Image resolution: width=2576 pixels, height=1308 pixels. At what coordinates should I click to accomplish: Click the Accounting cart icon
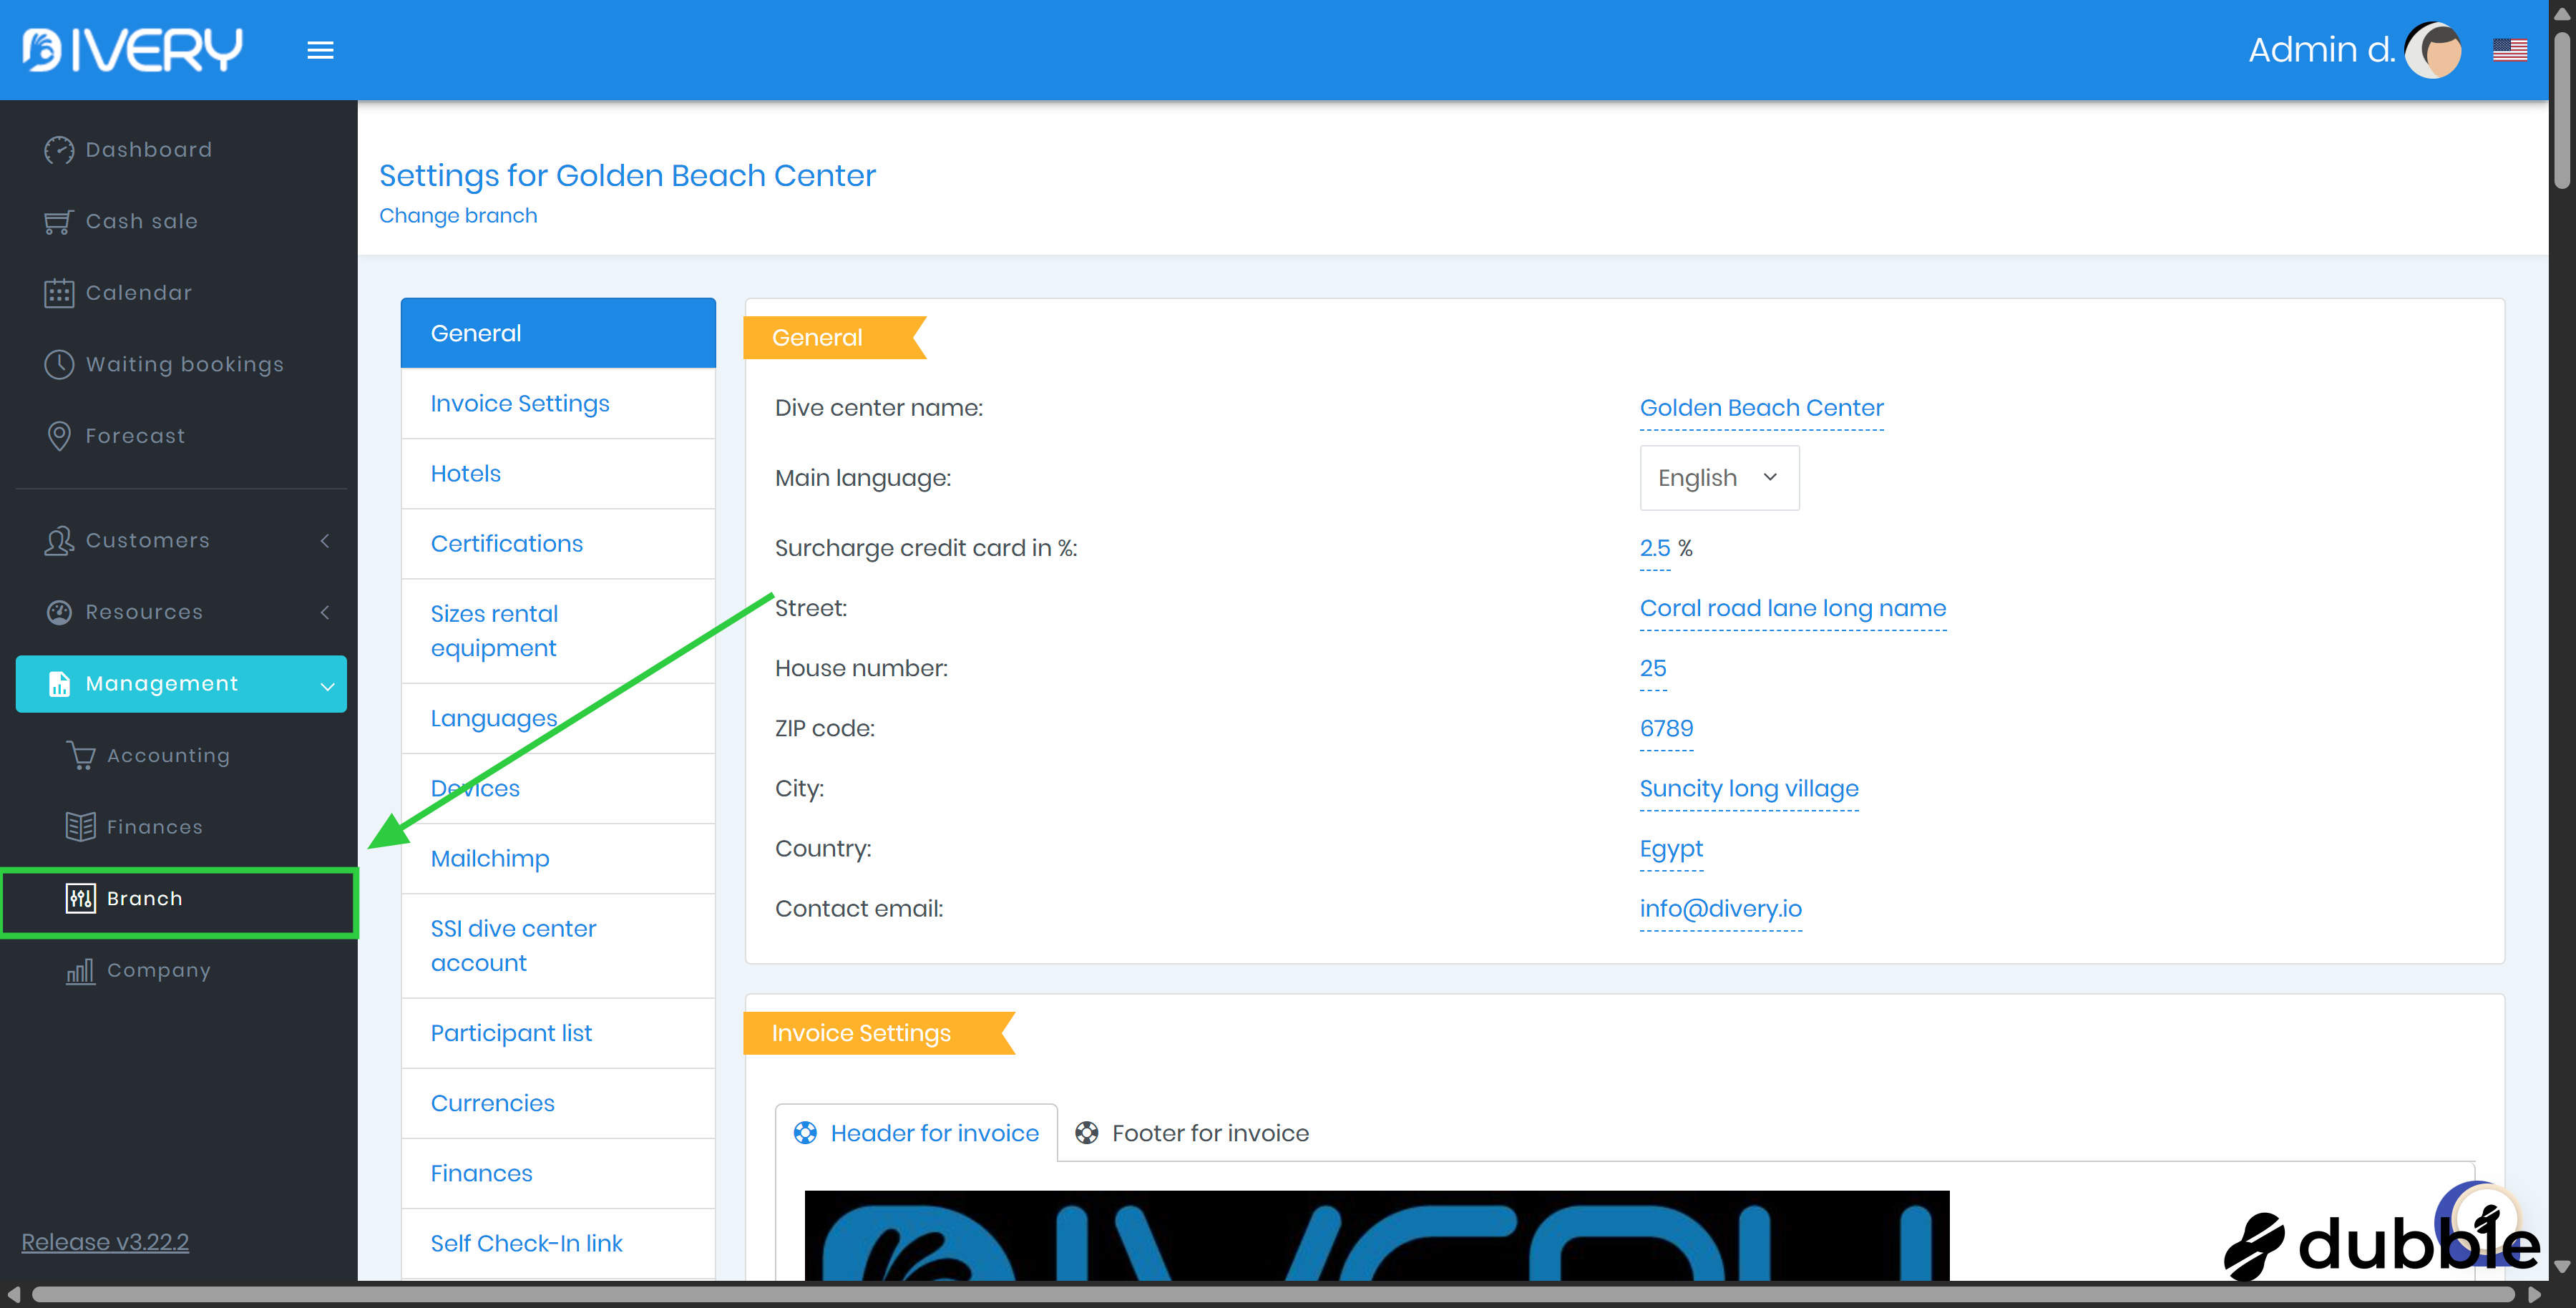click(x=80, y=756)
